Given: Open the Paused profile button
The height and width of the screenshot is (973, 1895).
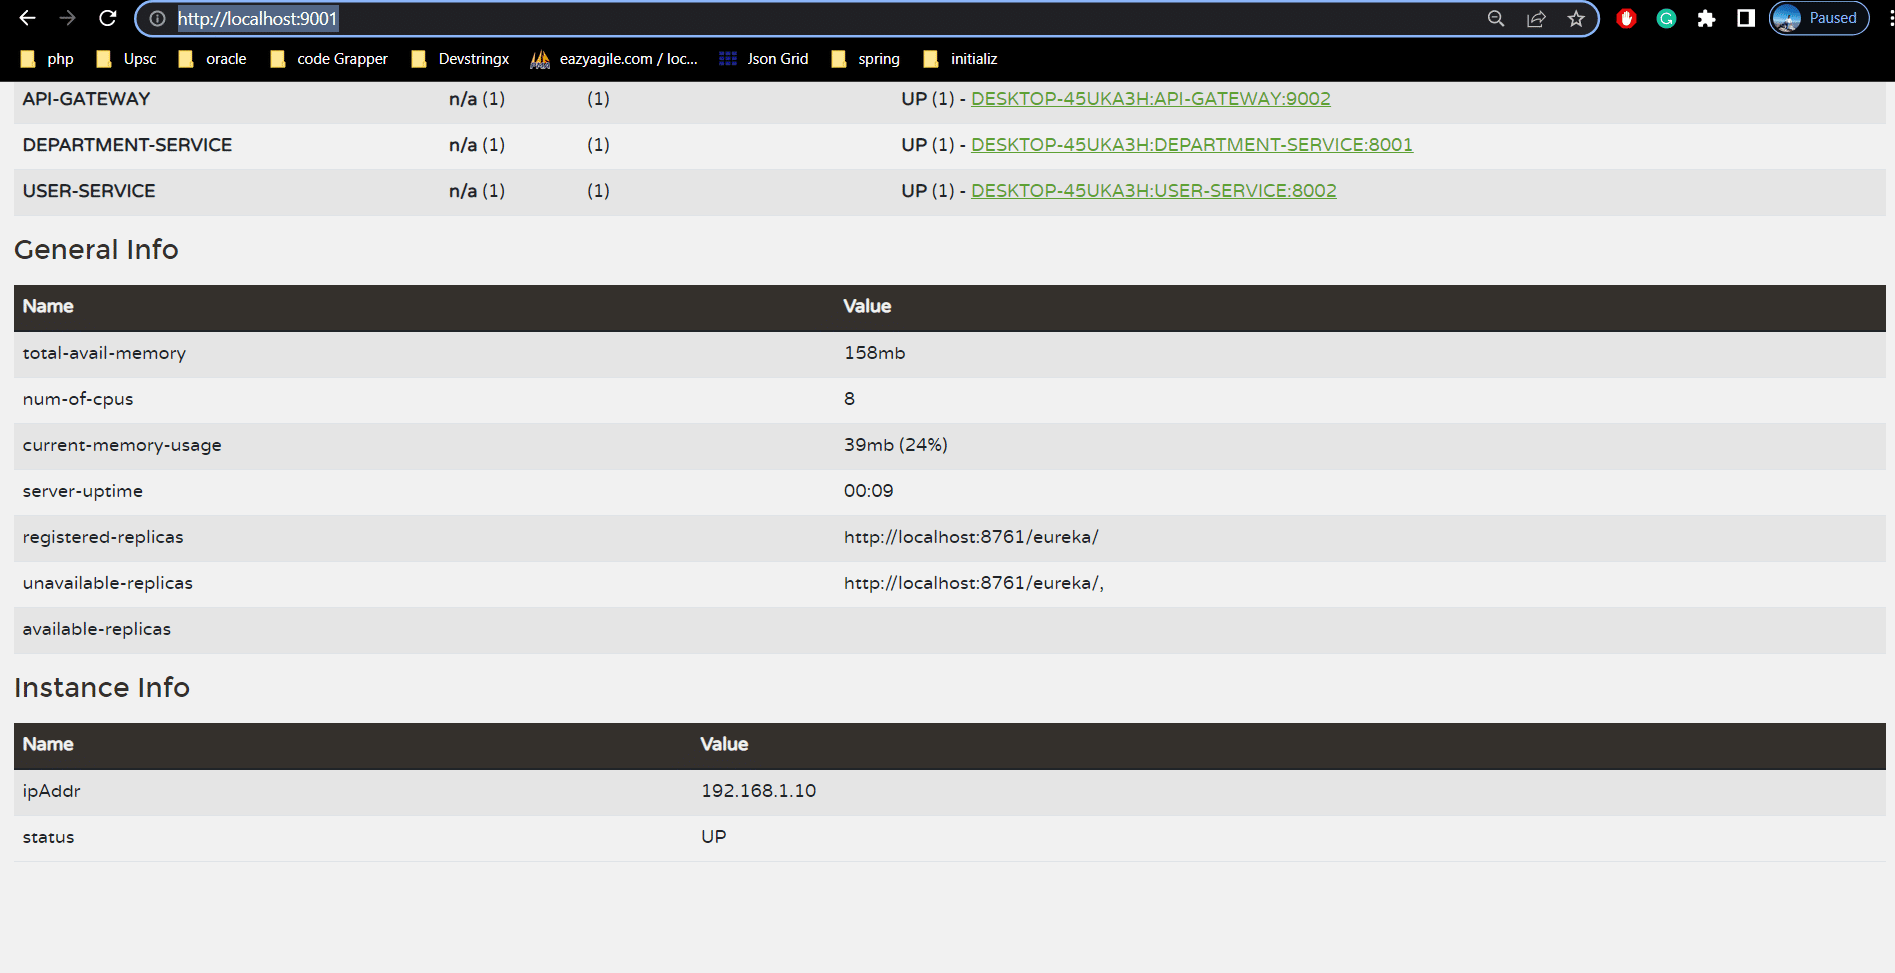Looking at the screenshot, I should 1819,18.
